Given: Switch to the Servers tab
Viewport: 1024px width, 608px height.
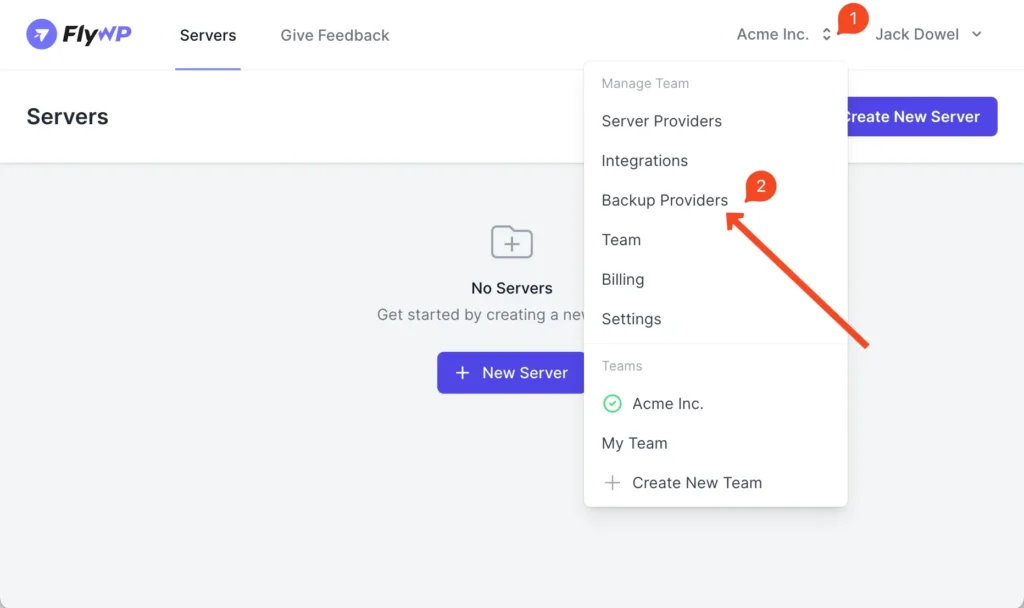Looking at the screenshot, I should [x=208, y=35].
